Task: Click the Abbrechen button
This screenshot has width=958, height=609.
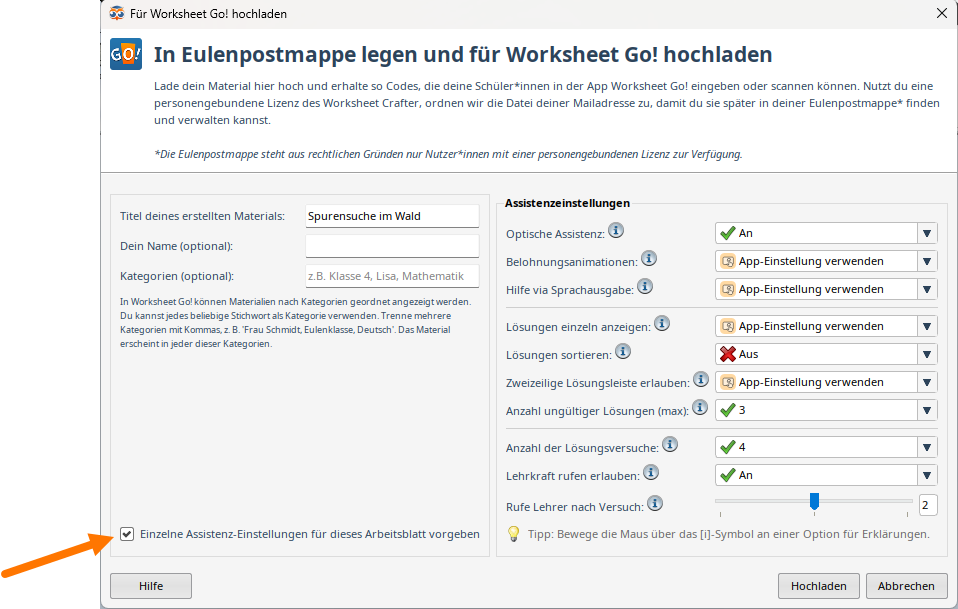Action: (x=907, y=586)
